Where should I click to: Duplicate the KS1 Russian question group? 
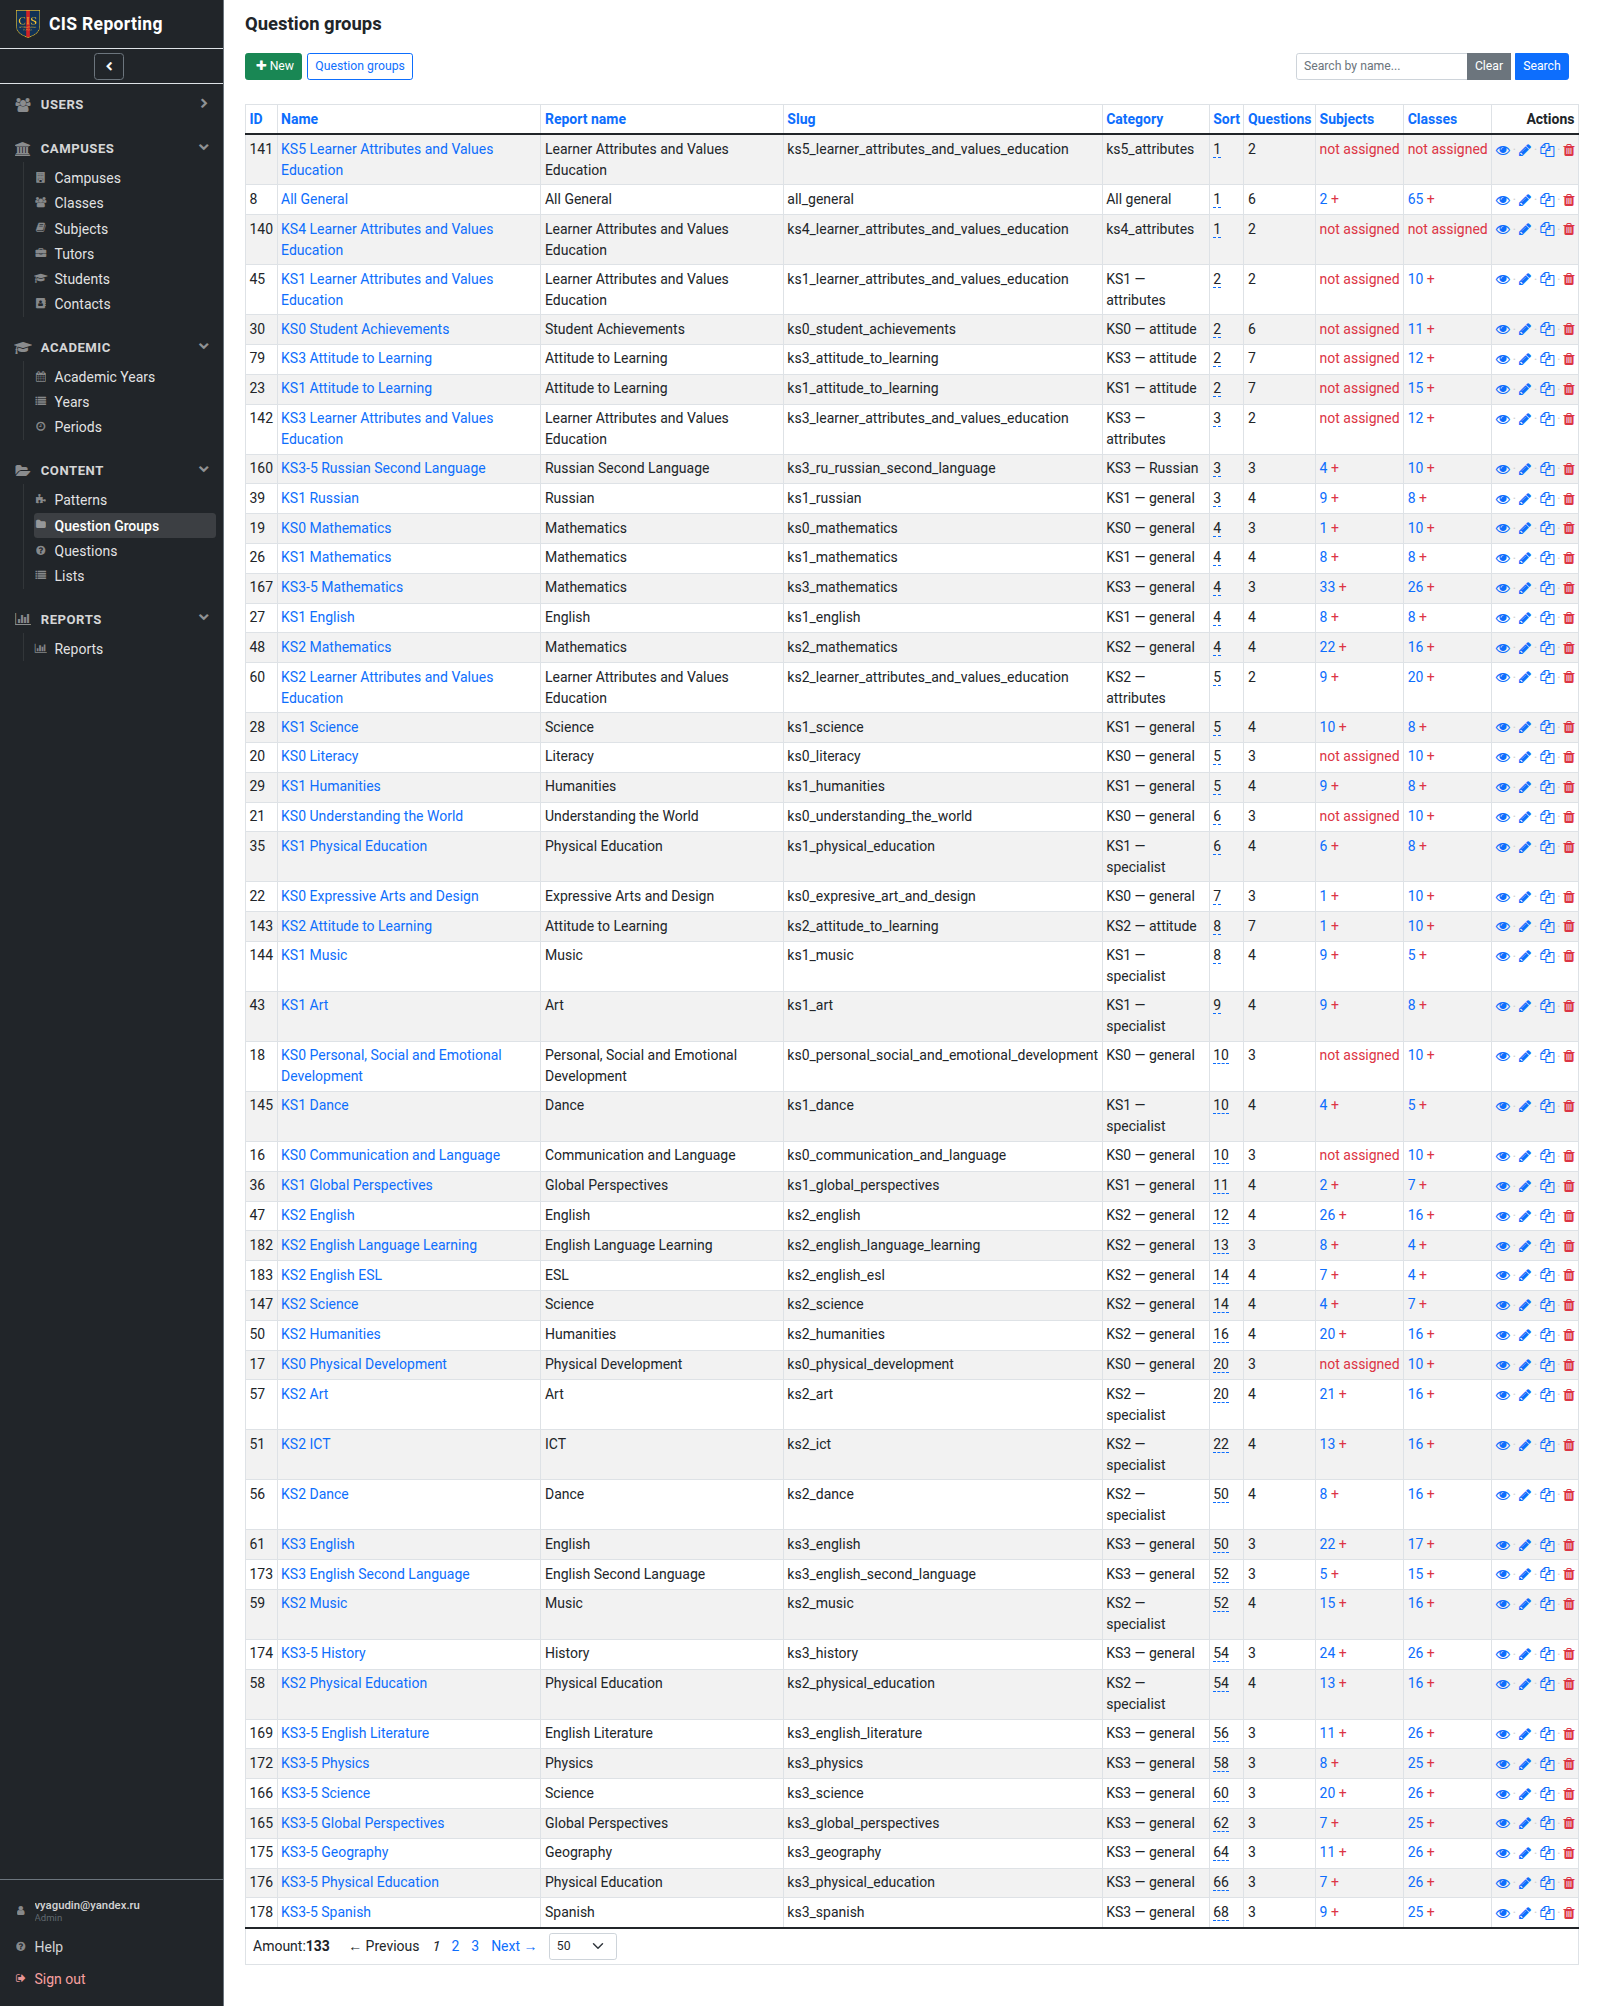pyautogui.click(x=1547, y=498)
